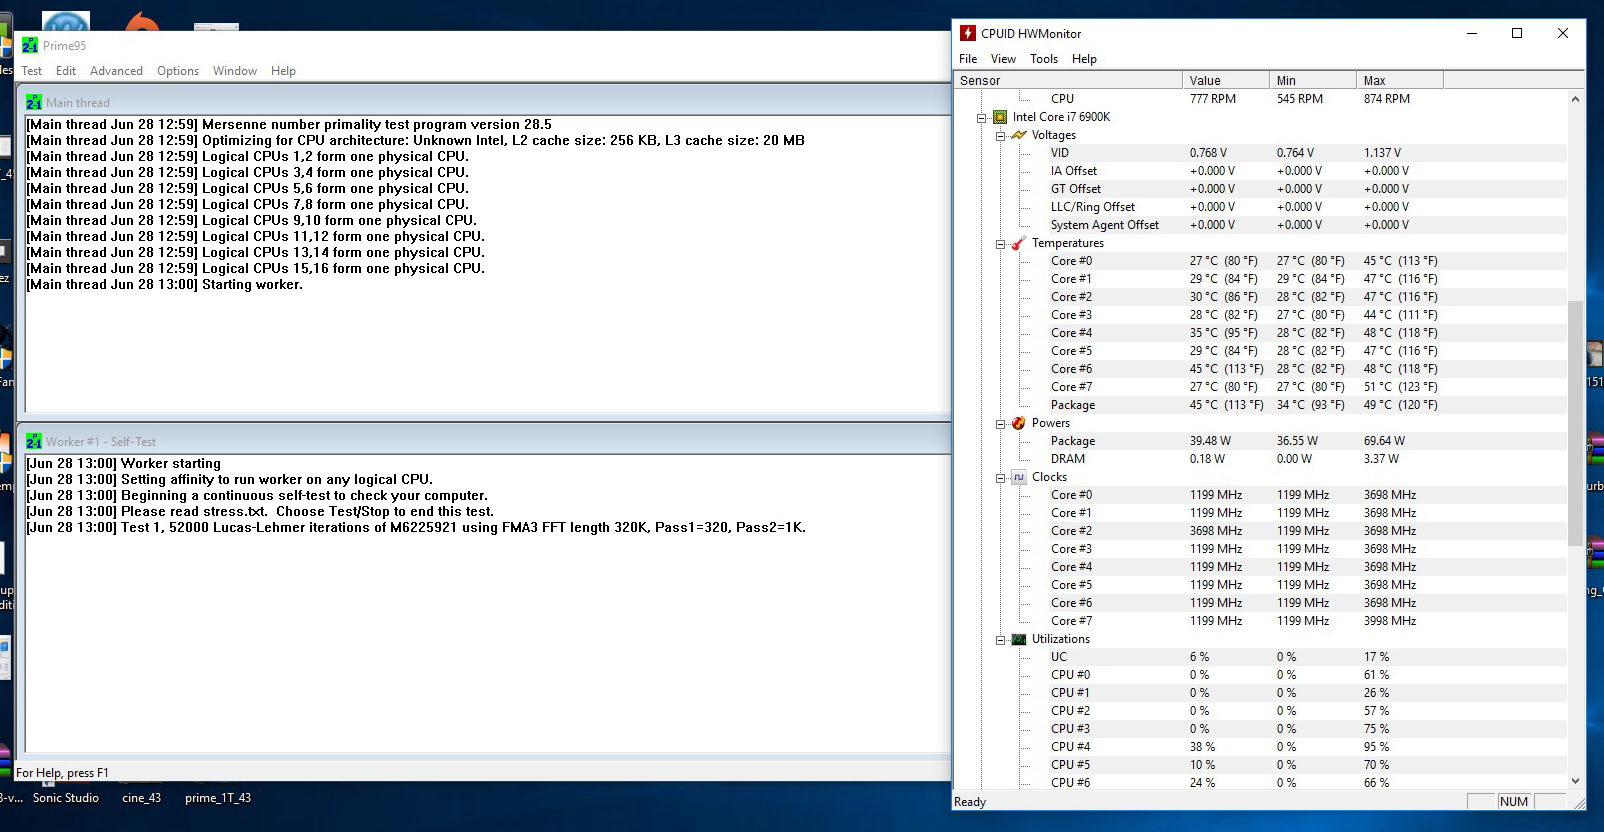Open the Prime95 Window menu

pyautogui.click(x=235, y=71)
